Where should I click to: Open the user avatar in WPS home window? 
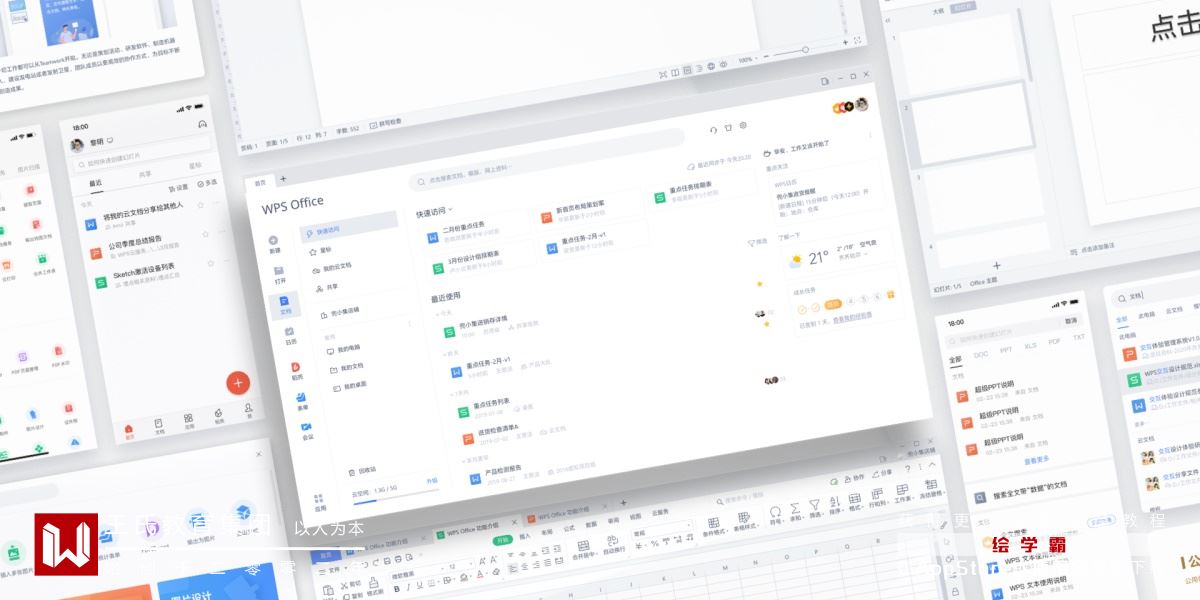[x=861, y=104]
